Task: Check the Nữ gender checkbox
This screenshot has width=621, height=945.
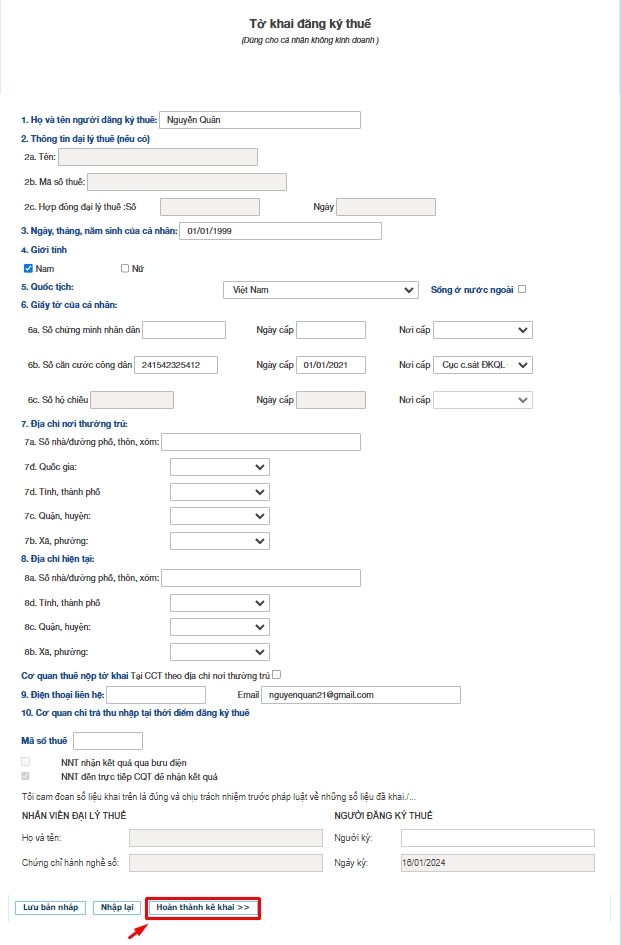Action: (x=125, y=268)
